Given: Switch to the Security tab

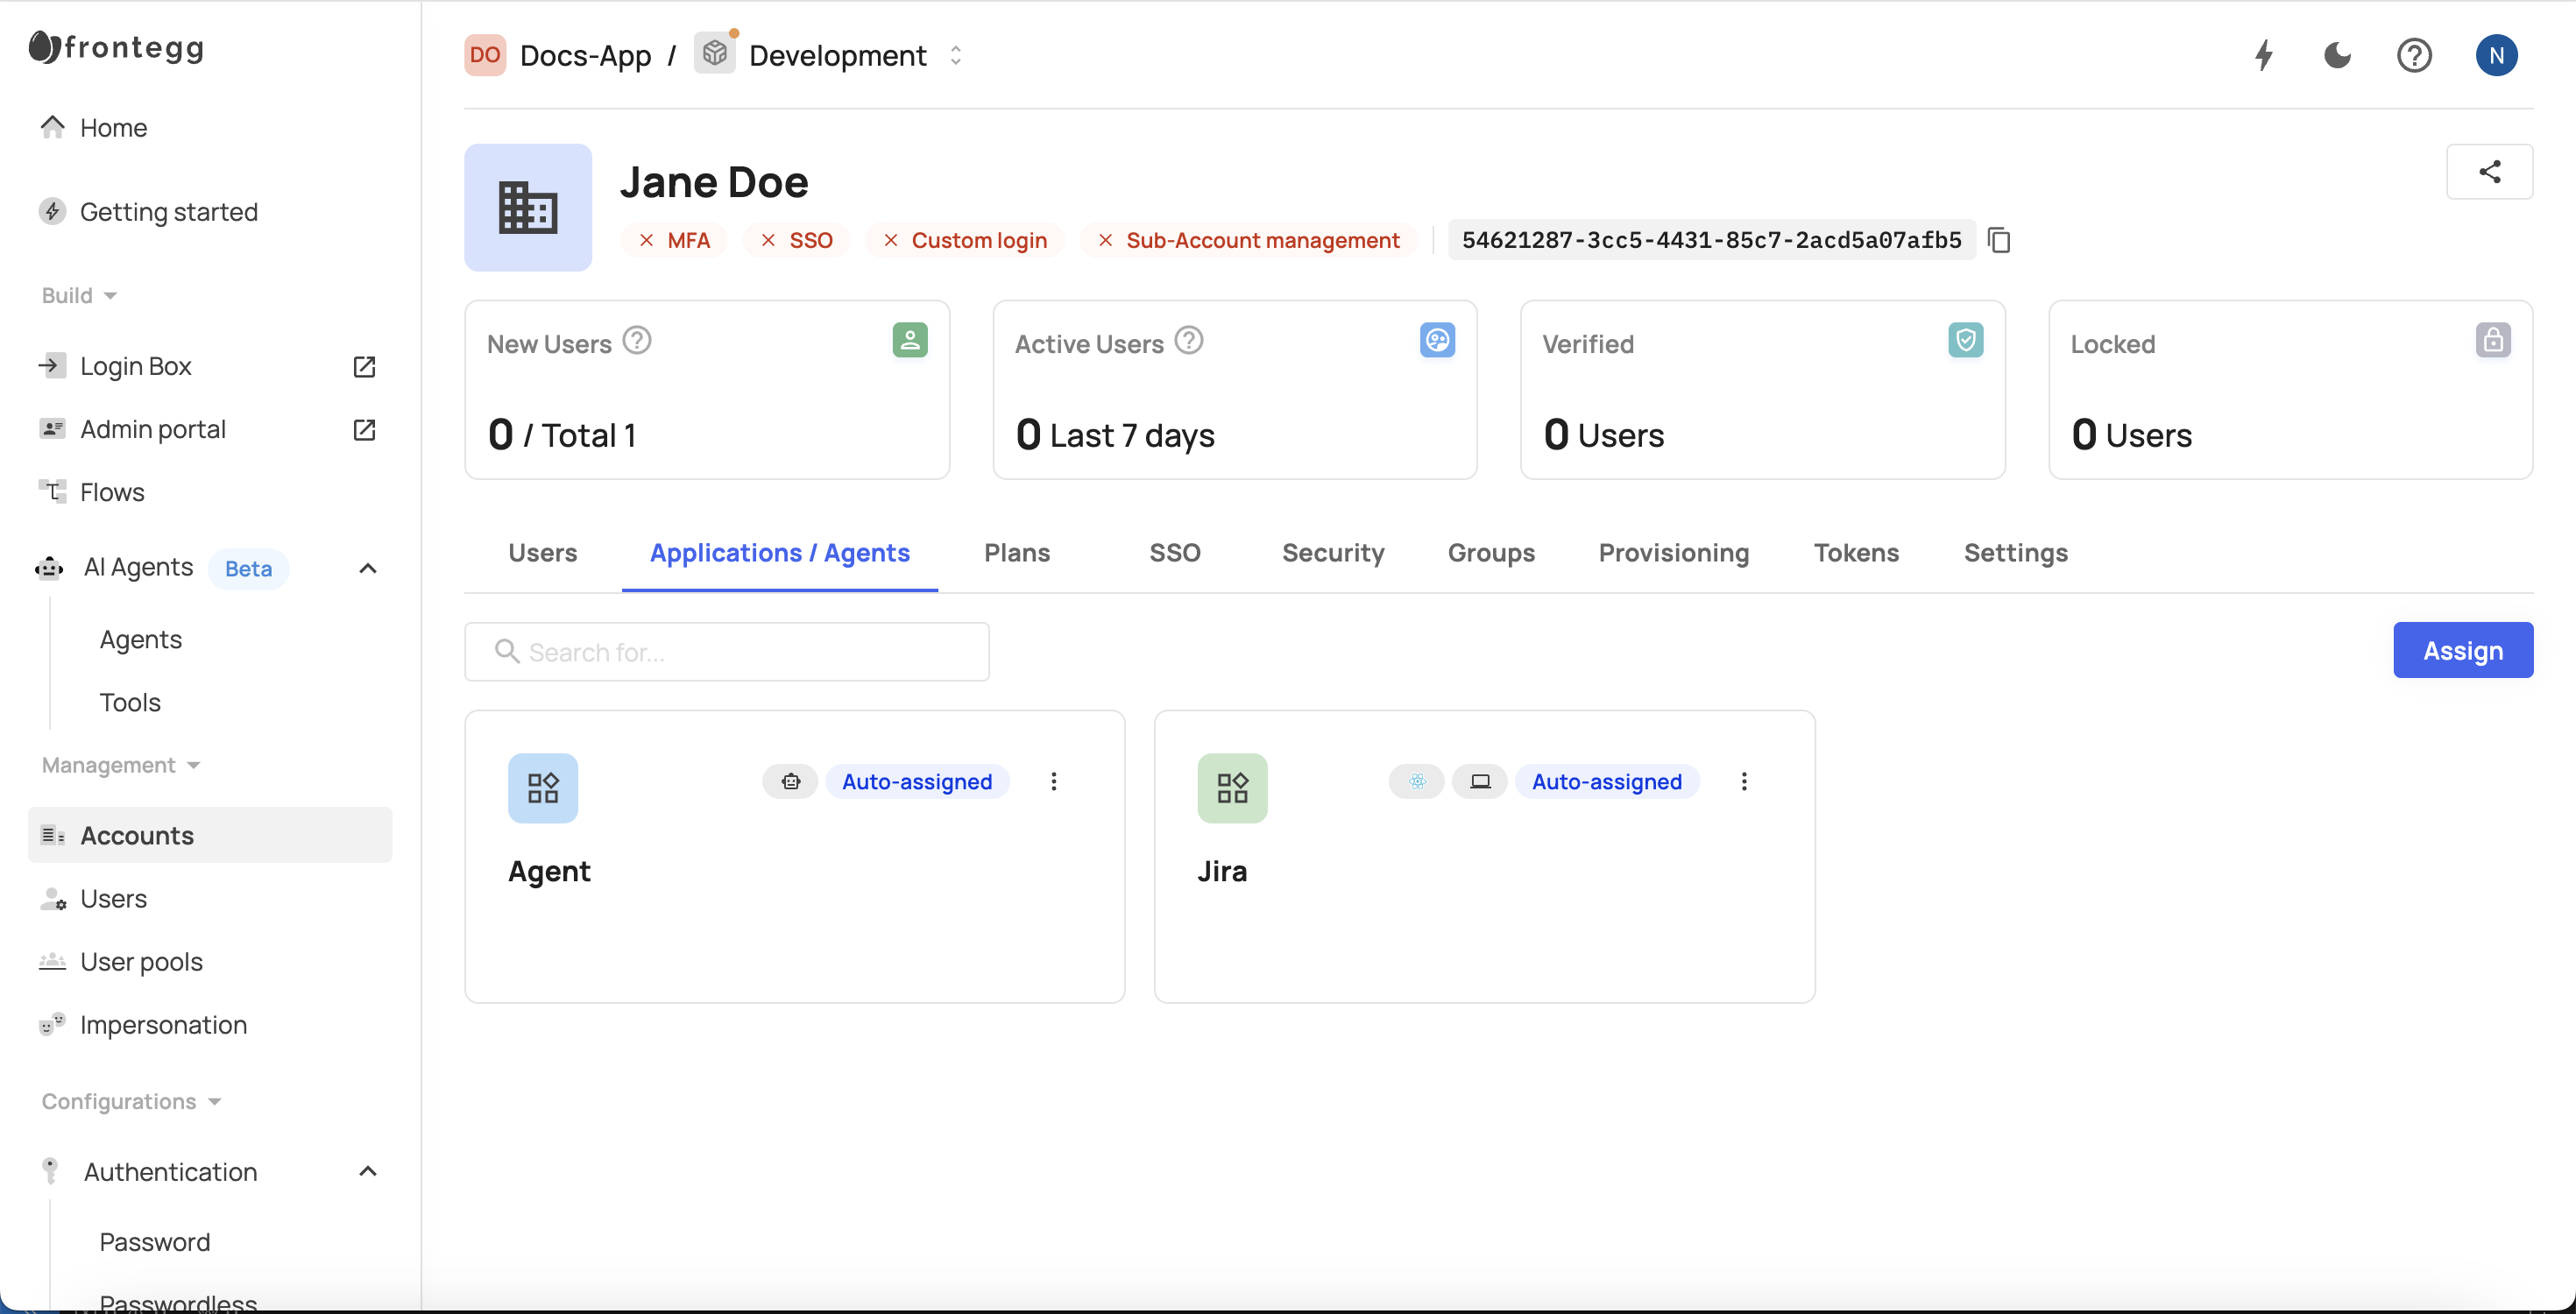Looking at the screenshot, I should pos(1333,553).
